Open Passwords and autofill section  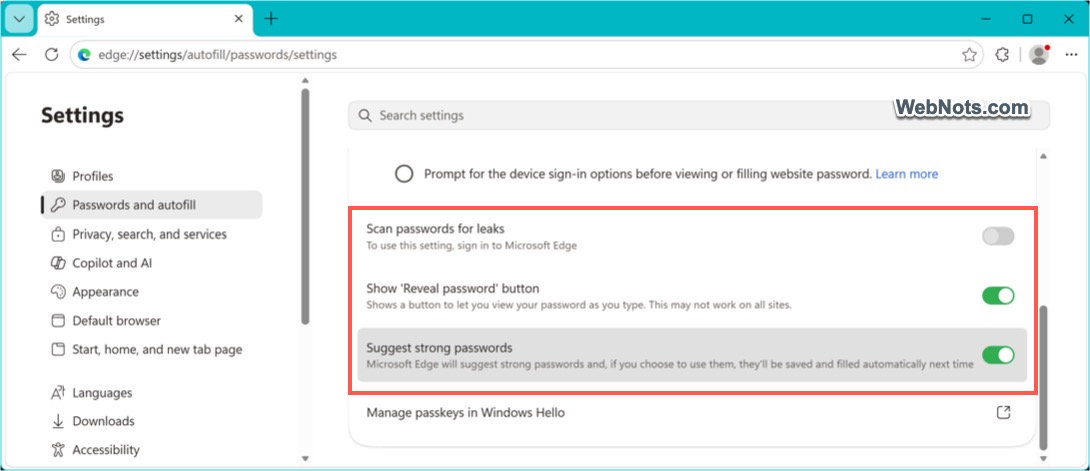click(x=152, y=205)
